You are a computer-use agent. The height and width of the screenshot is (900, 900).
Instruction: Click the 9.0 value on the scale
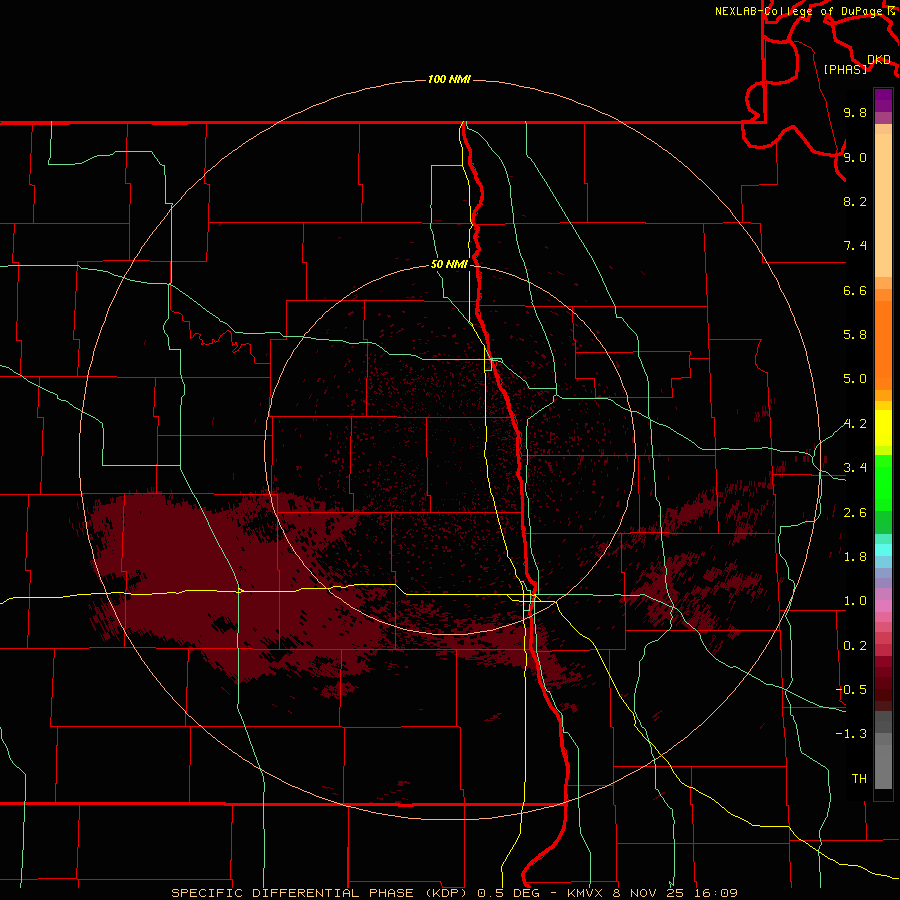point(855,157)
